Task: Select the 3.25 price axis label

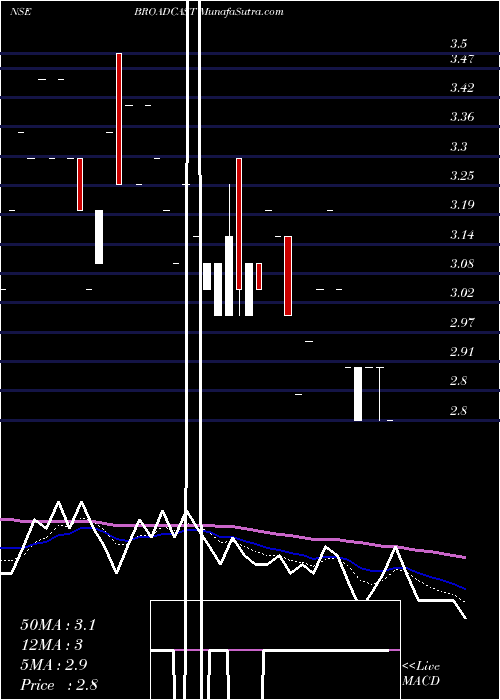Action: (462, 176)
